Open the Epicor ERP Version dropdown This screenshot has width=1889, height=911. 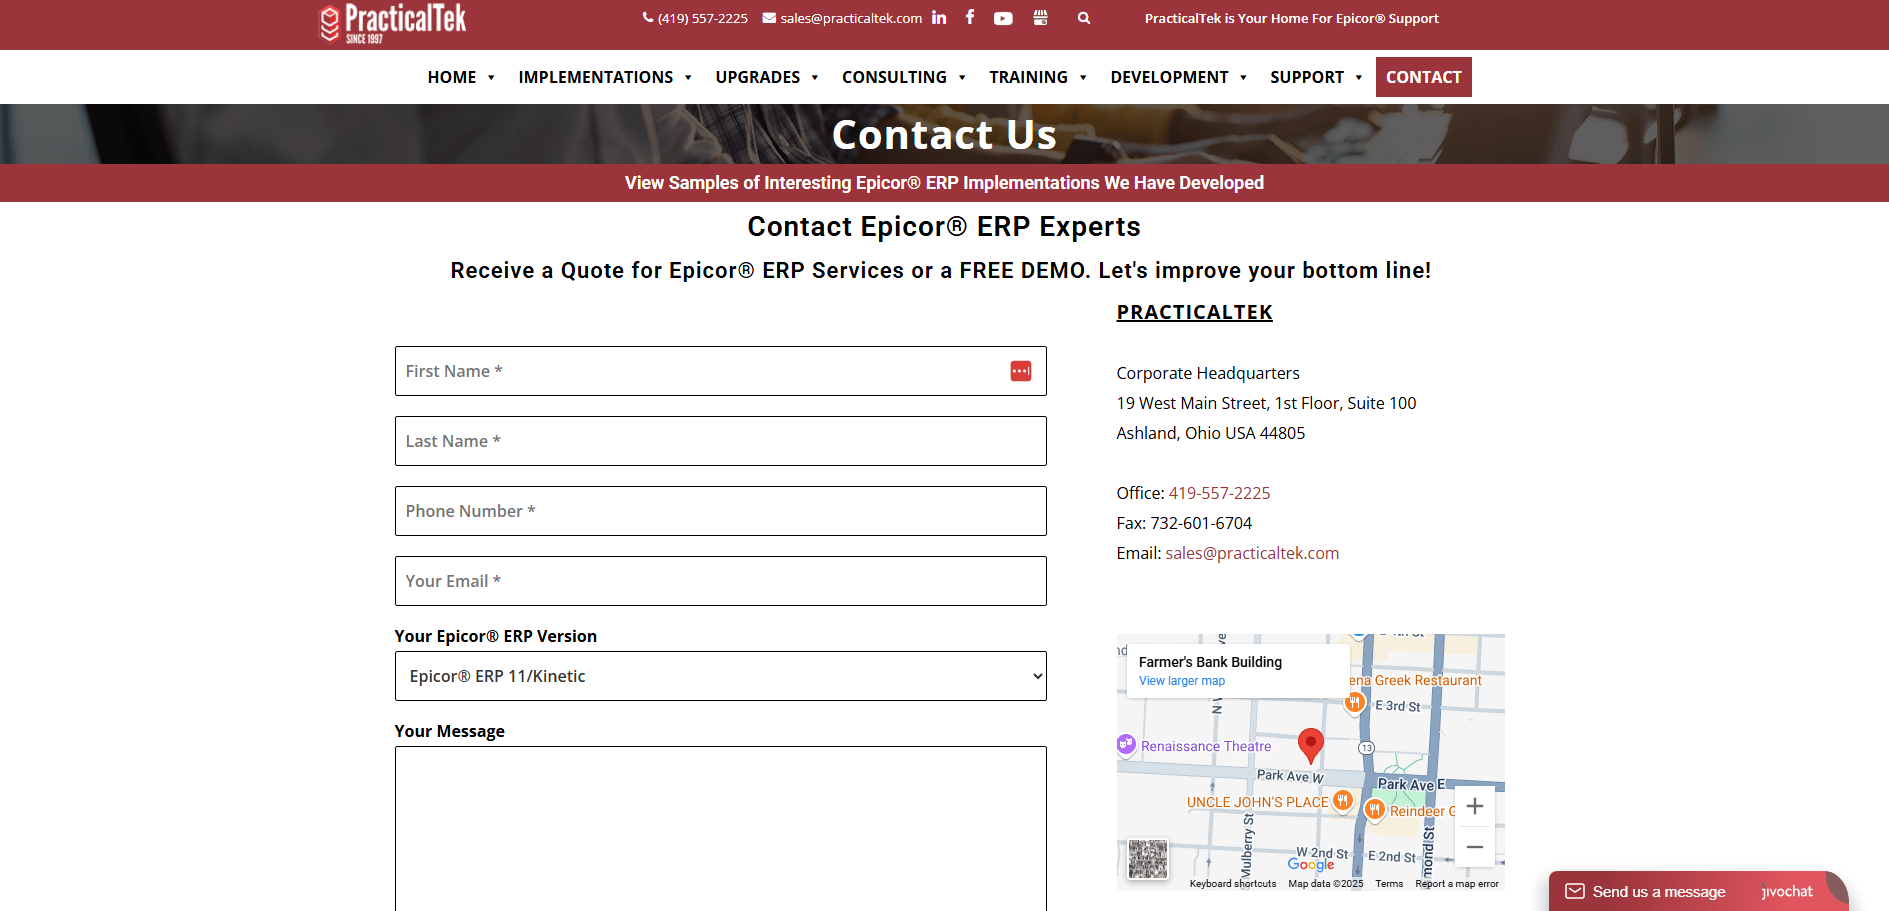(720, 676)
